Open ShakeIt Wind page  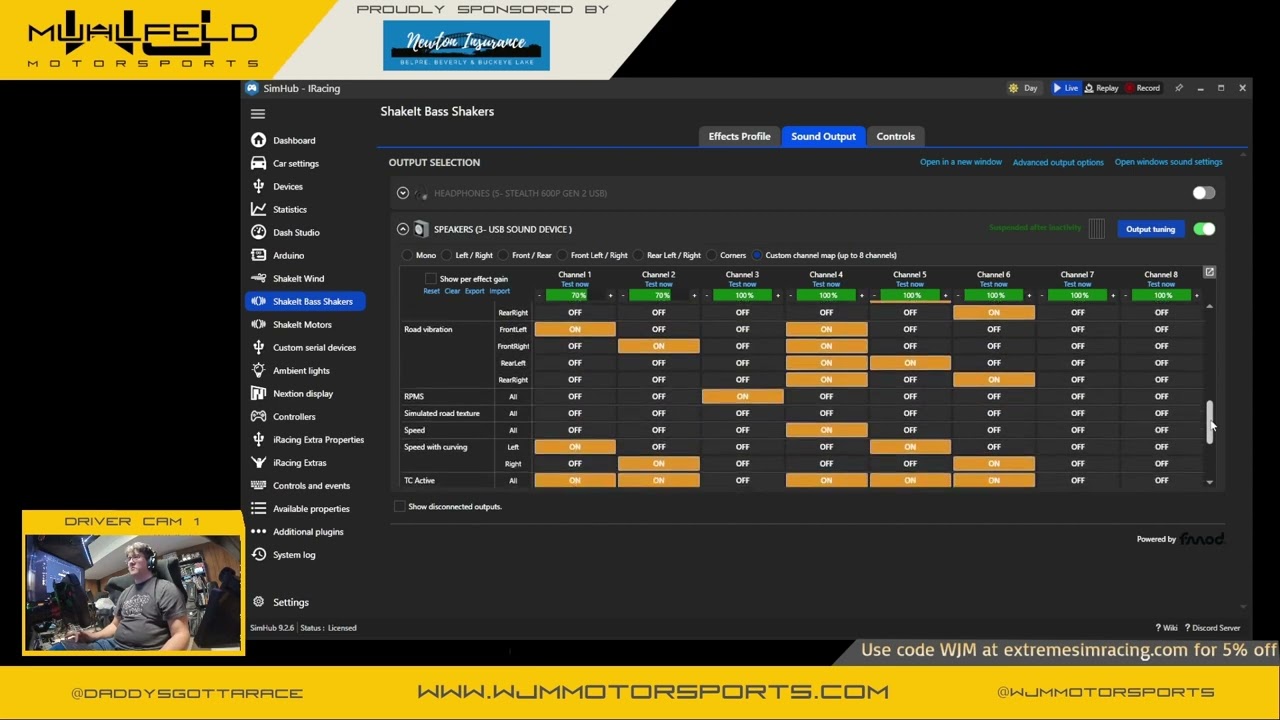point(298,279)
